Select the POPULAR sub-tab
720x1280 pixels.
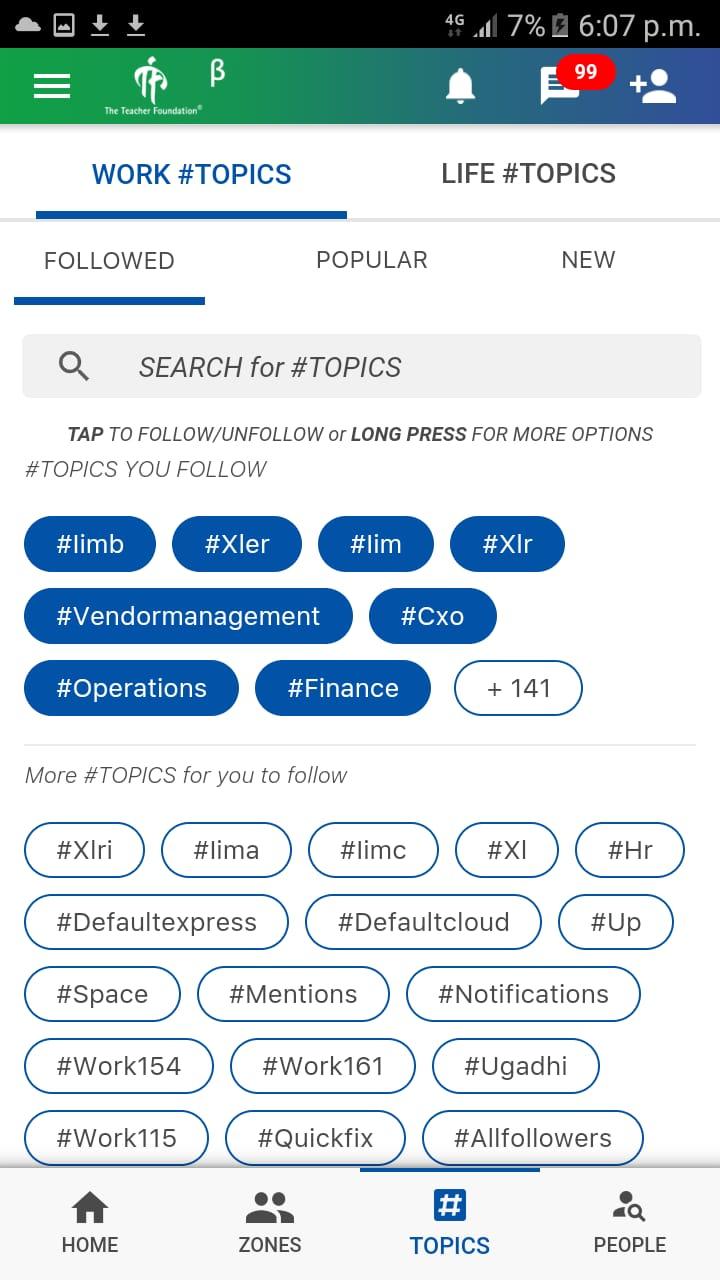[372, 260]
